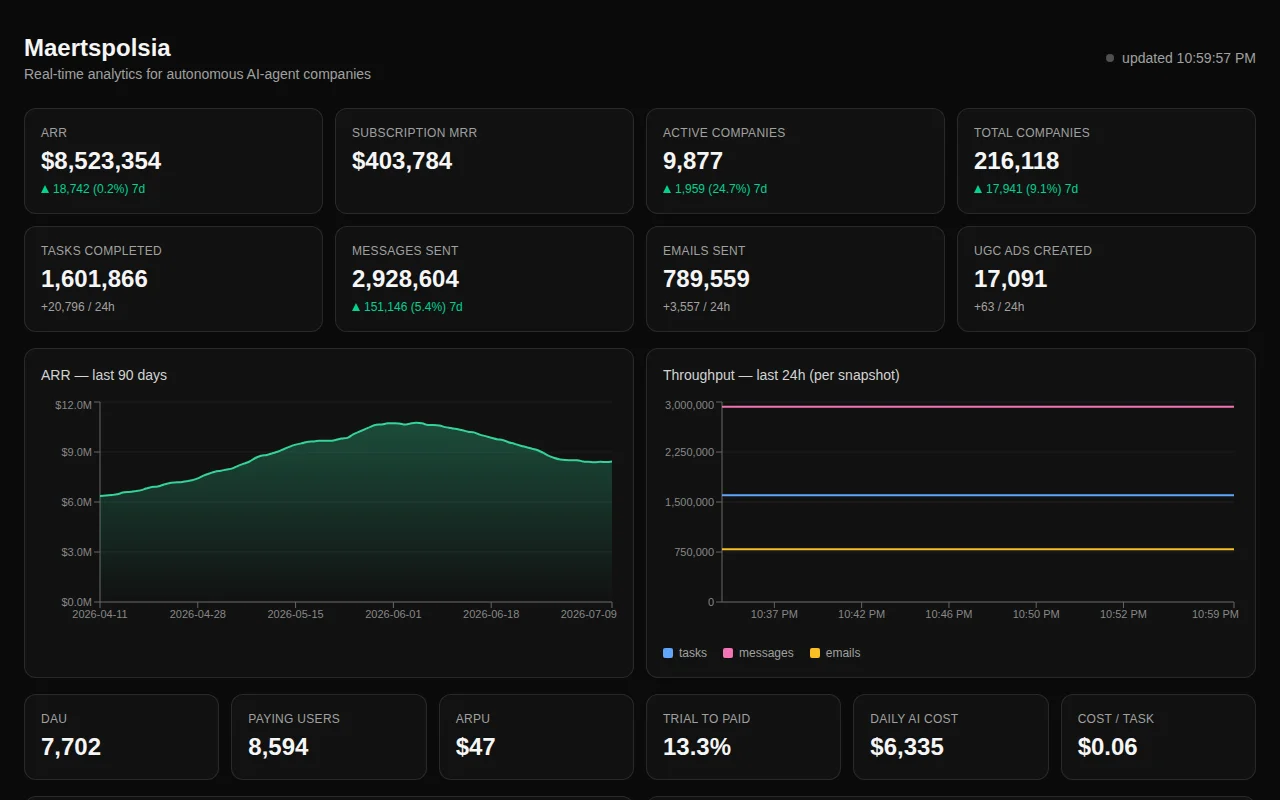Click the blue tasks line in throughput chart
The height and width of the screenshot is (800, 1280).
point(977,495)
